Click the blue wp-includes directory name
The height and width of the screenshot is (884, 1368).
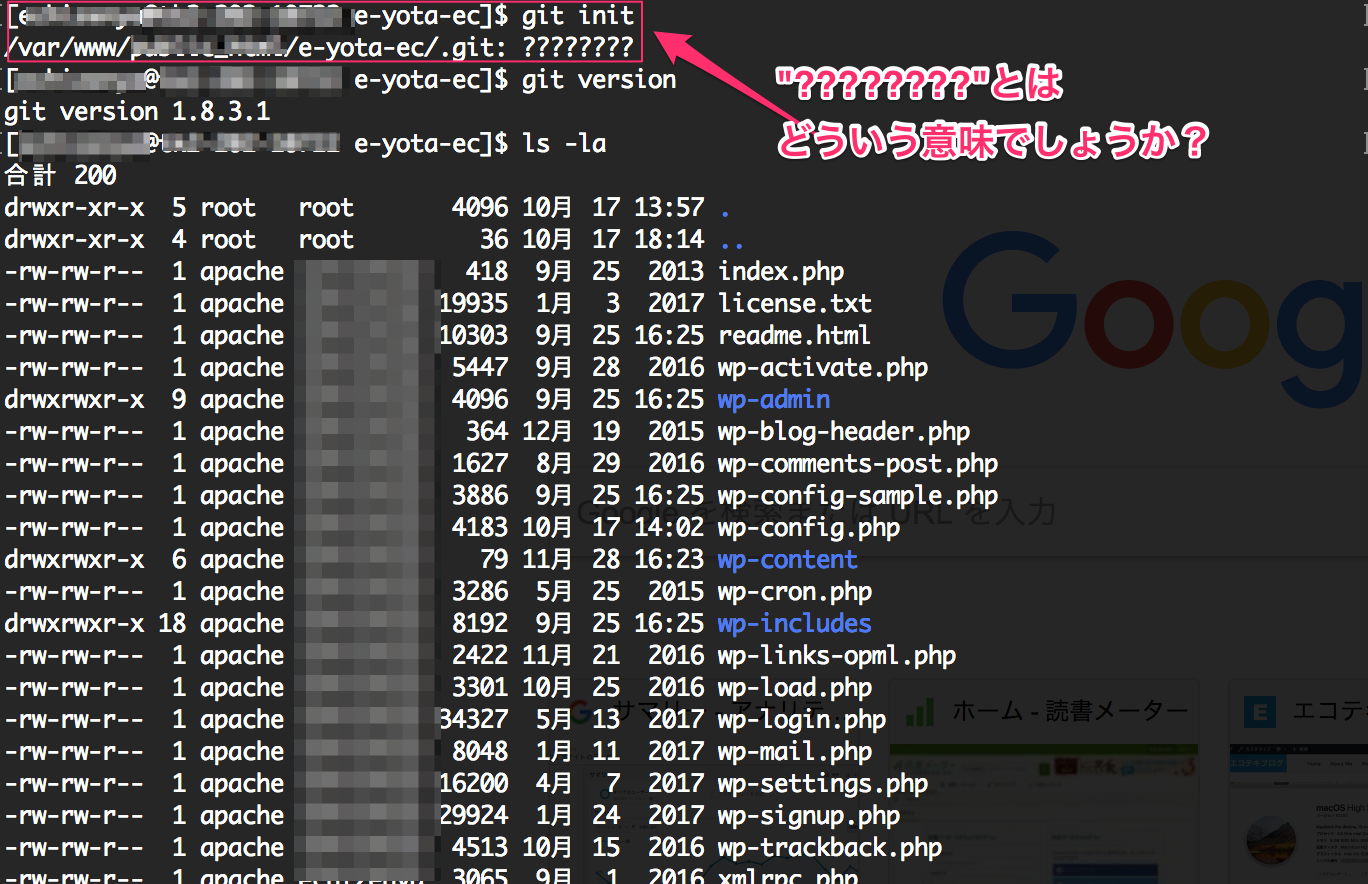[x=795, y=624]
